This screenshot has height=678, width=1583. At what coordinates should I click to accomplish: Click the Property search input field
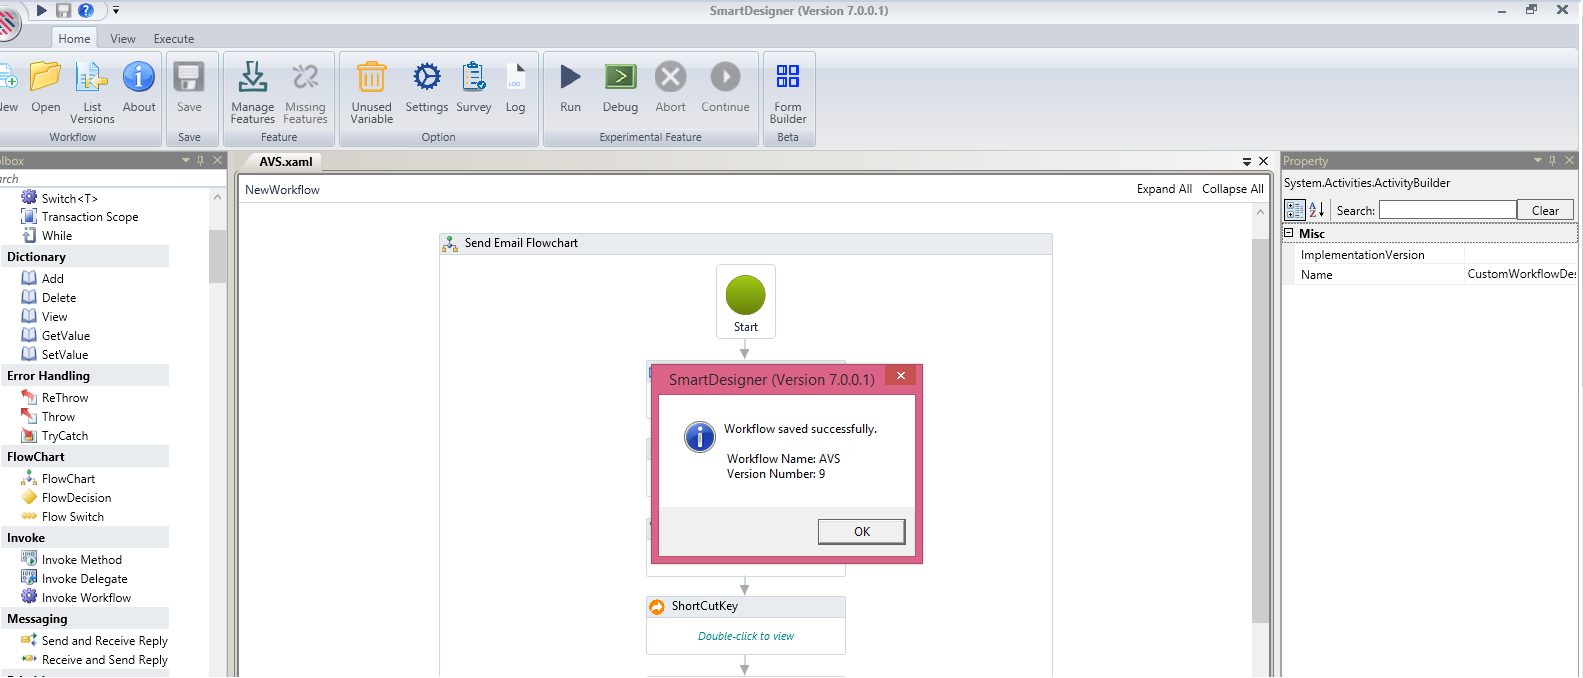pos(1447,210)
